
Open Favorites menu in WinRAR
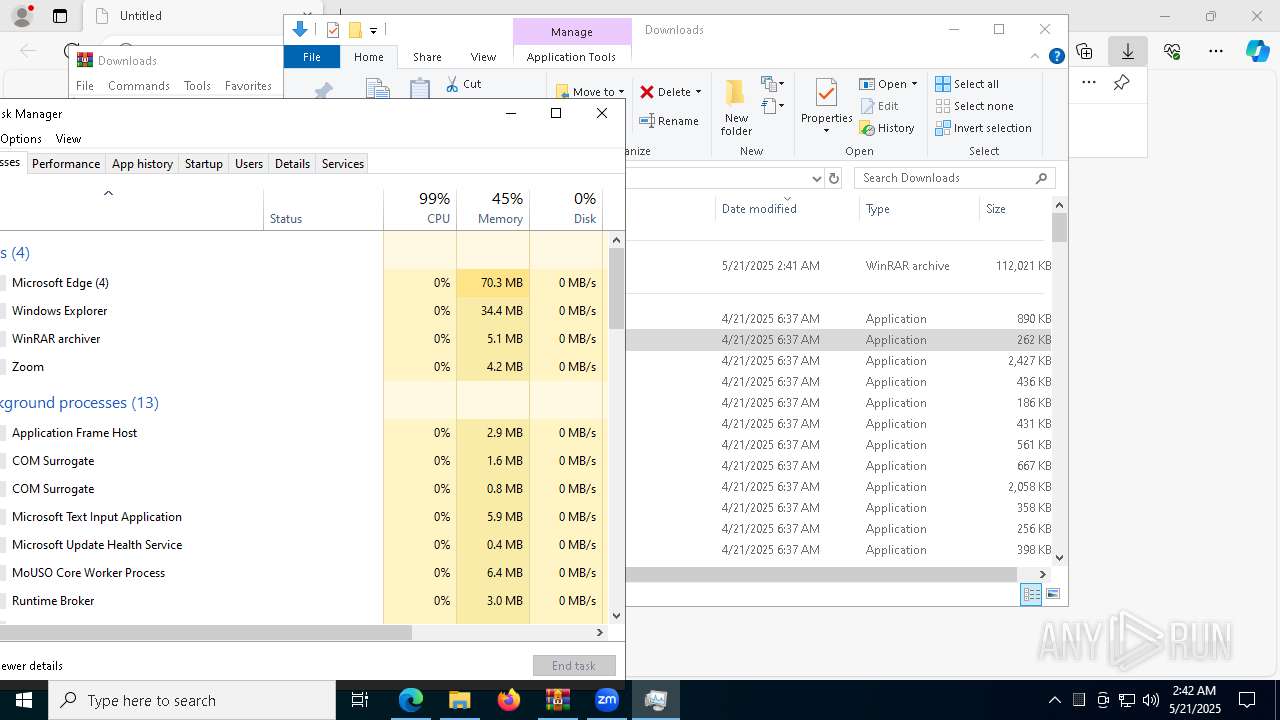tap(248, 86)
